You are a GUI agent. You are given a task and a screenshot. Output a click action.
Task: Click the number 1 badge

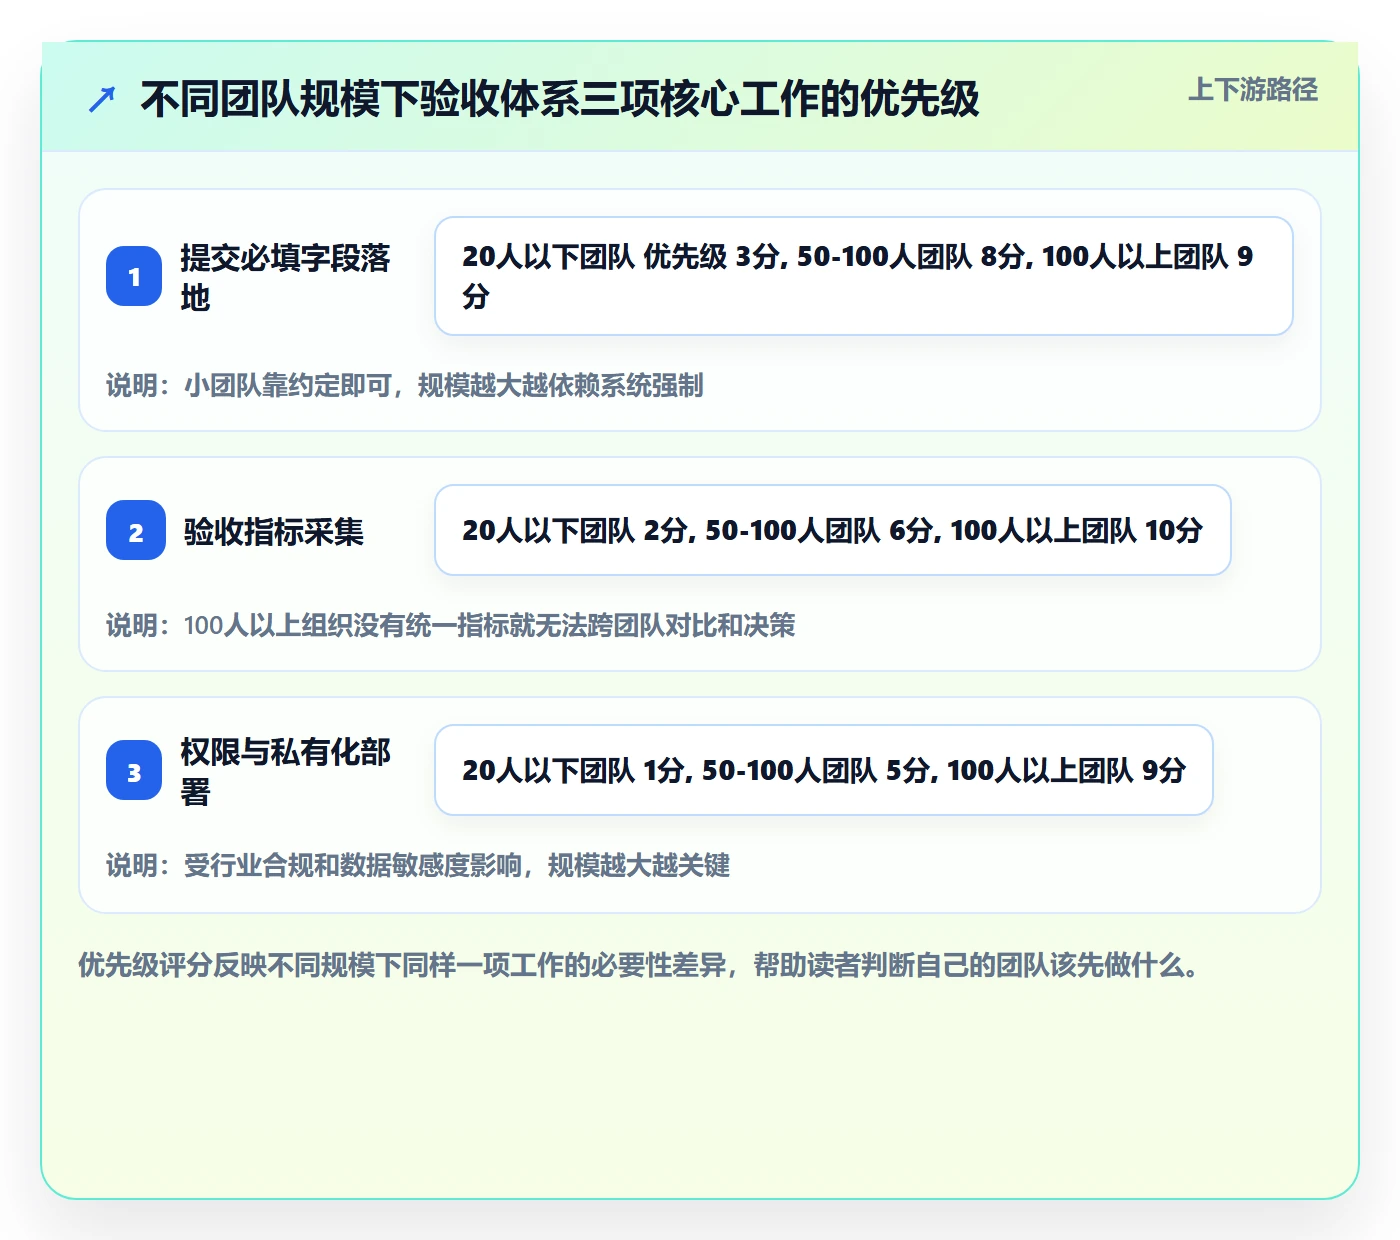coord(134,276)
